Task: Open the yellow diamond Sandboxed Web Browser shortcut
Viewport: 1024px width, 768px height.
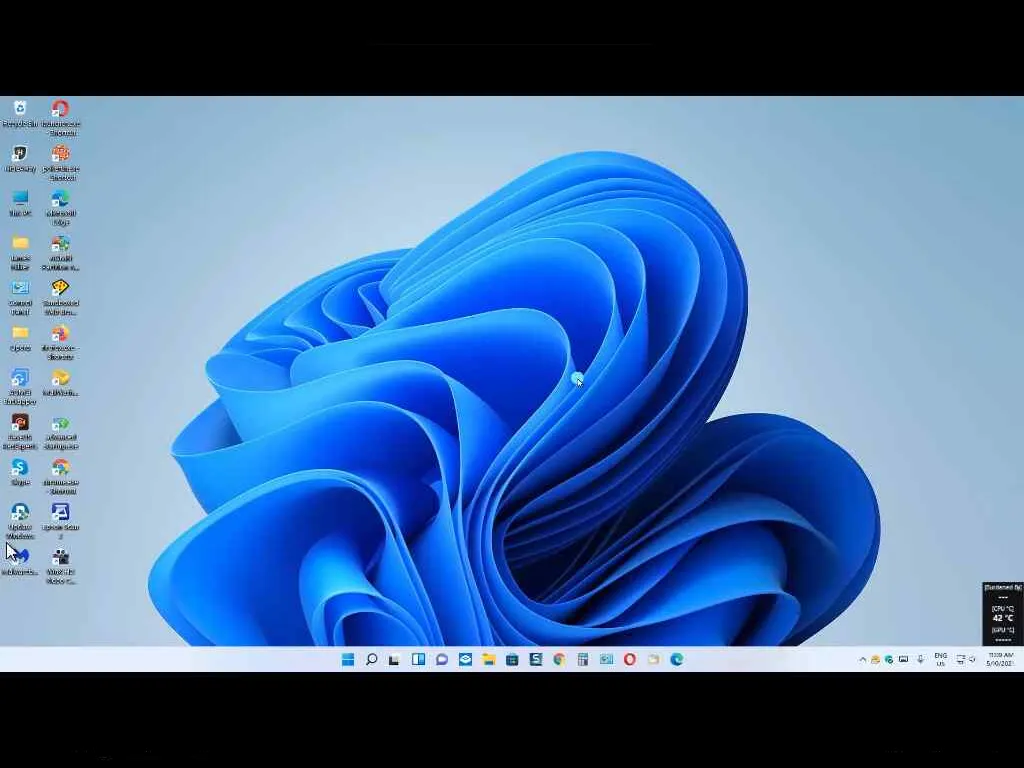Action: tap(60, 297)
